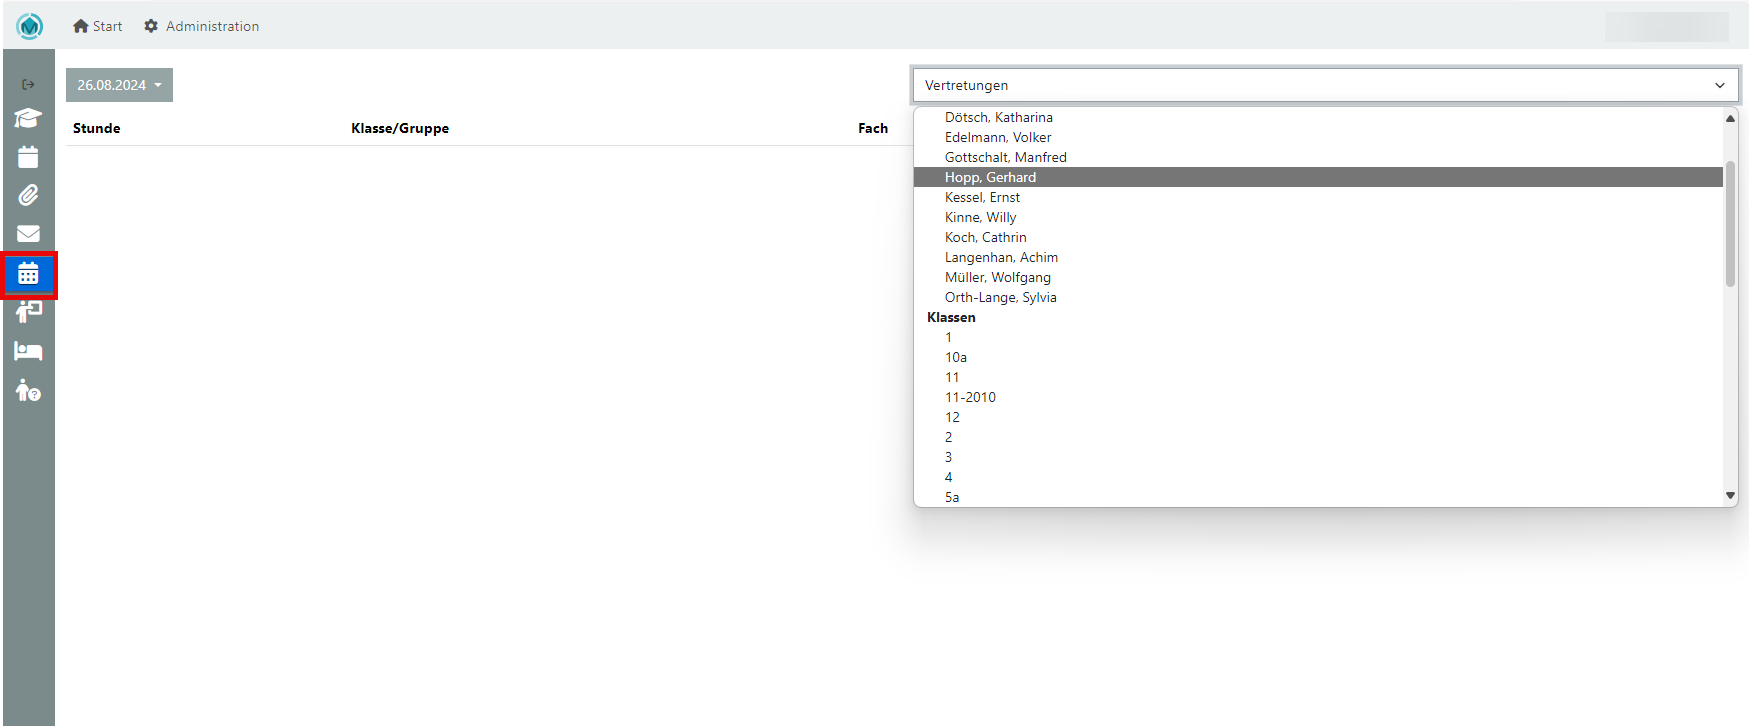Open the paperclip attachments sidebar icon
Image resolution: width=1749 pixels, height=726 pixels.
[x=28, y=195]
